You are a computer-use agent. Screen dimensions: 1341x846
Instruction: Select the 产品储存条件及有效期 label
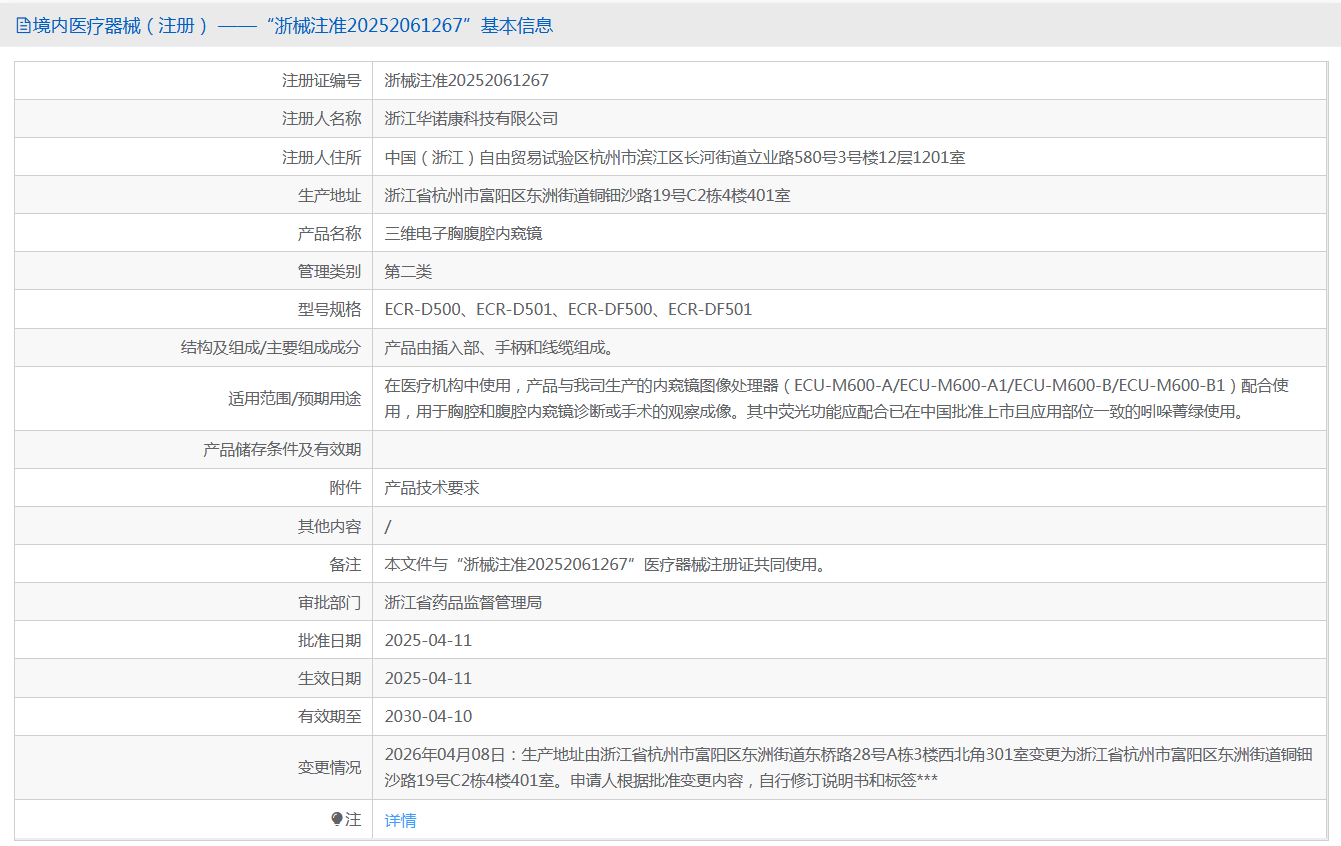coord(282,449)
